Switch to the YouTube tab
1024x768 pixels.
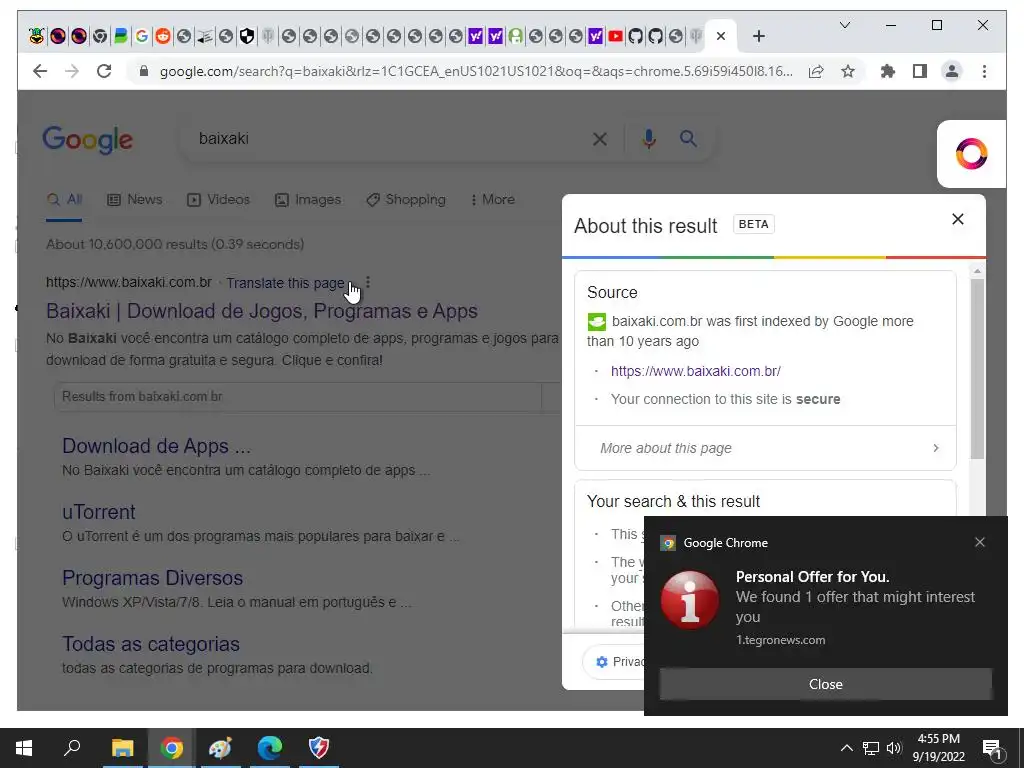click(615, 37)
